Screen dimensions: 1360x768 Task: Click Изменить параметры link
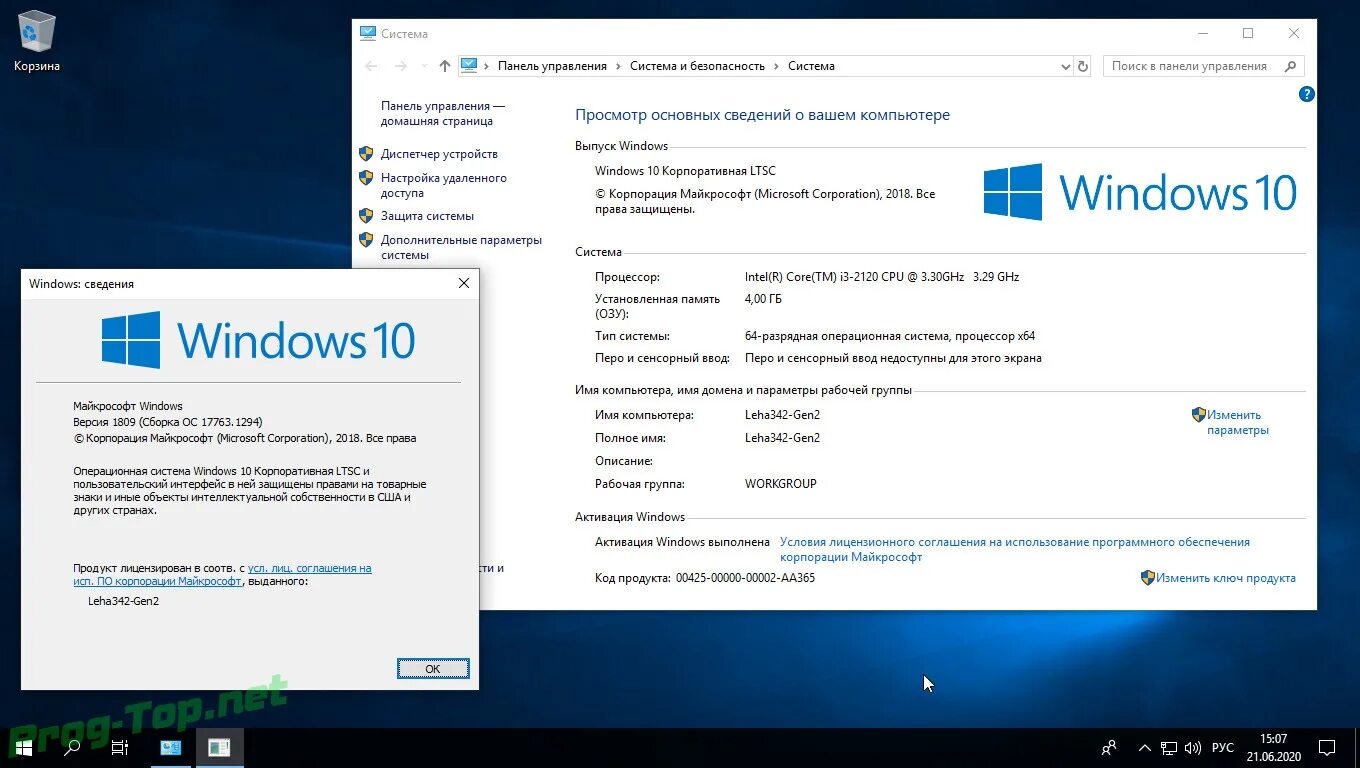[x=1237, y=422]
